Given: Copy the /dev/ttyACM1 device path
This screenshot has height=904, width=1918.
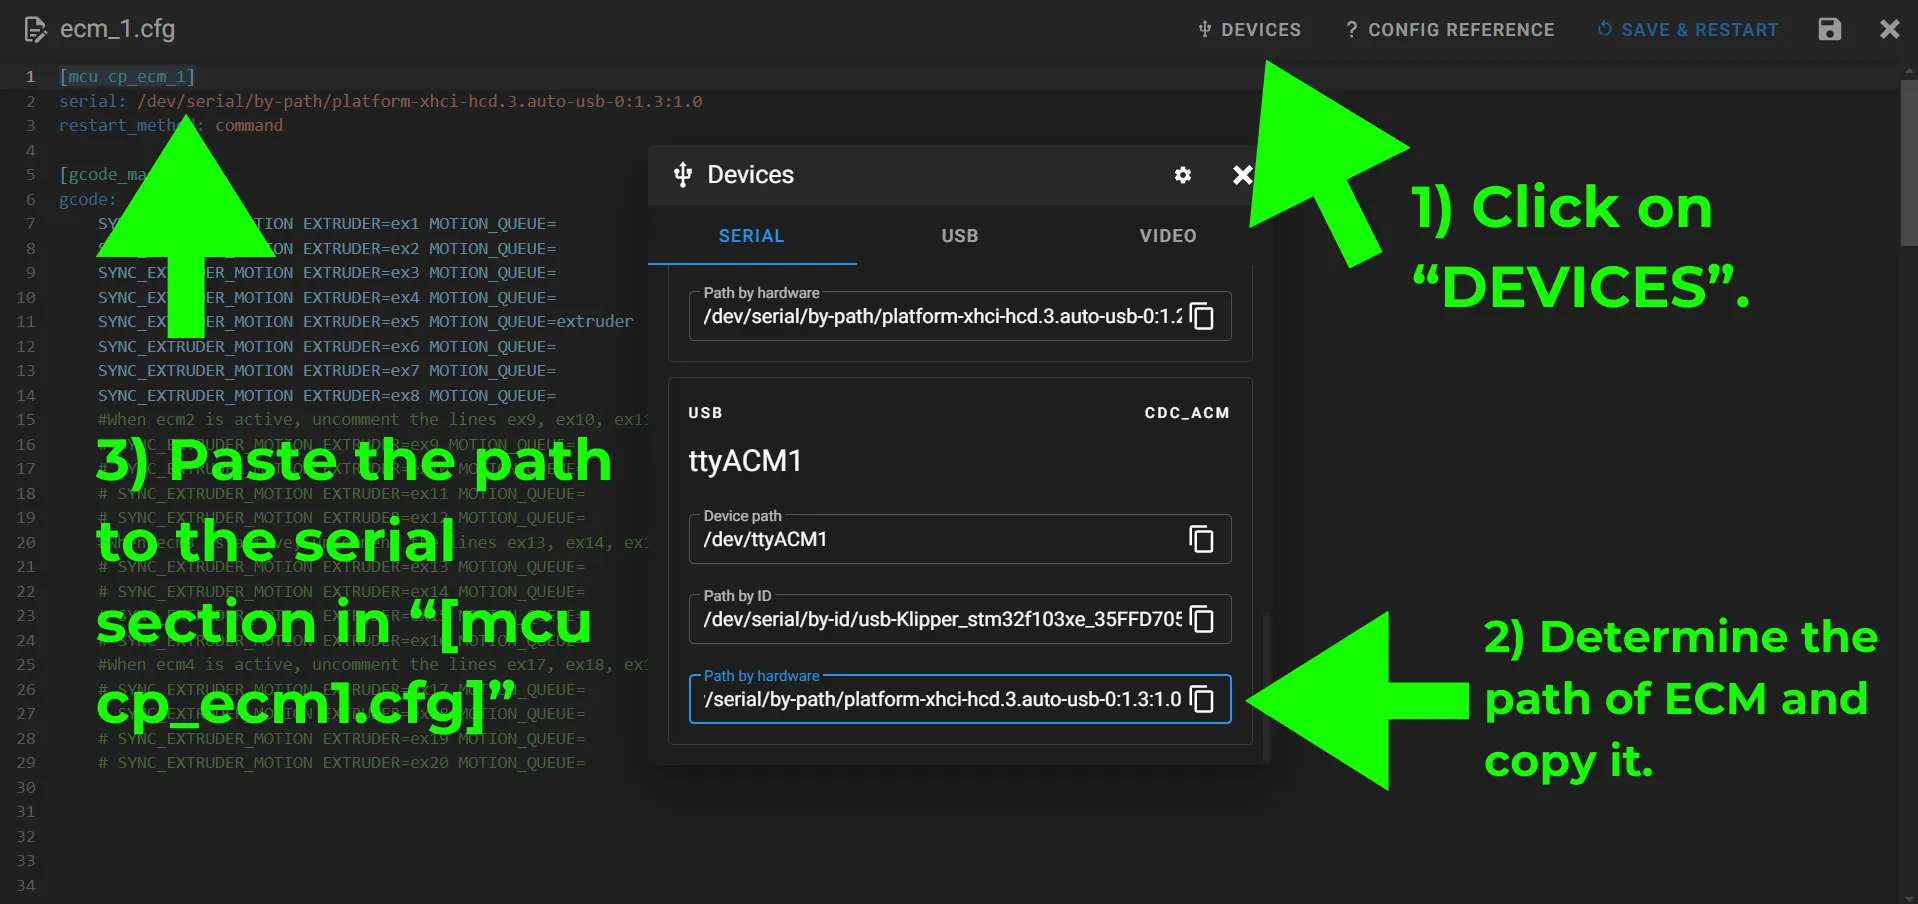Looking at the screenshot, I should [x=1201, y=539].
